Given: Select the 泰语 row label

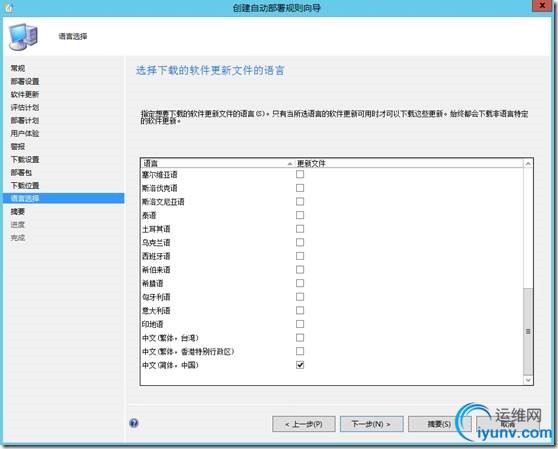Looking at the screenshot, I should [149, 215].
